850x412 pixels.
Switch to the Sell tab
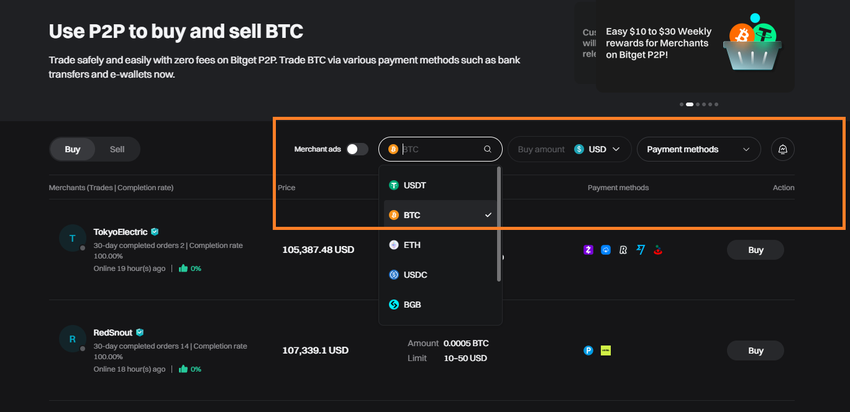pos(117,149)
